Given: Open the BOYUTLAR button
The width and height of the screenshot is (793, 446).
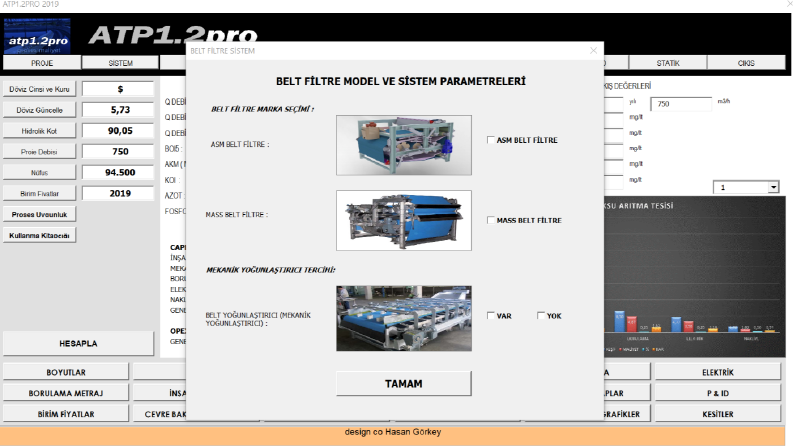Looking at the screenshot, I should tap(66, 372).
